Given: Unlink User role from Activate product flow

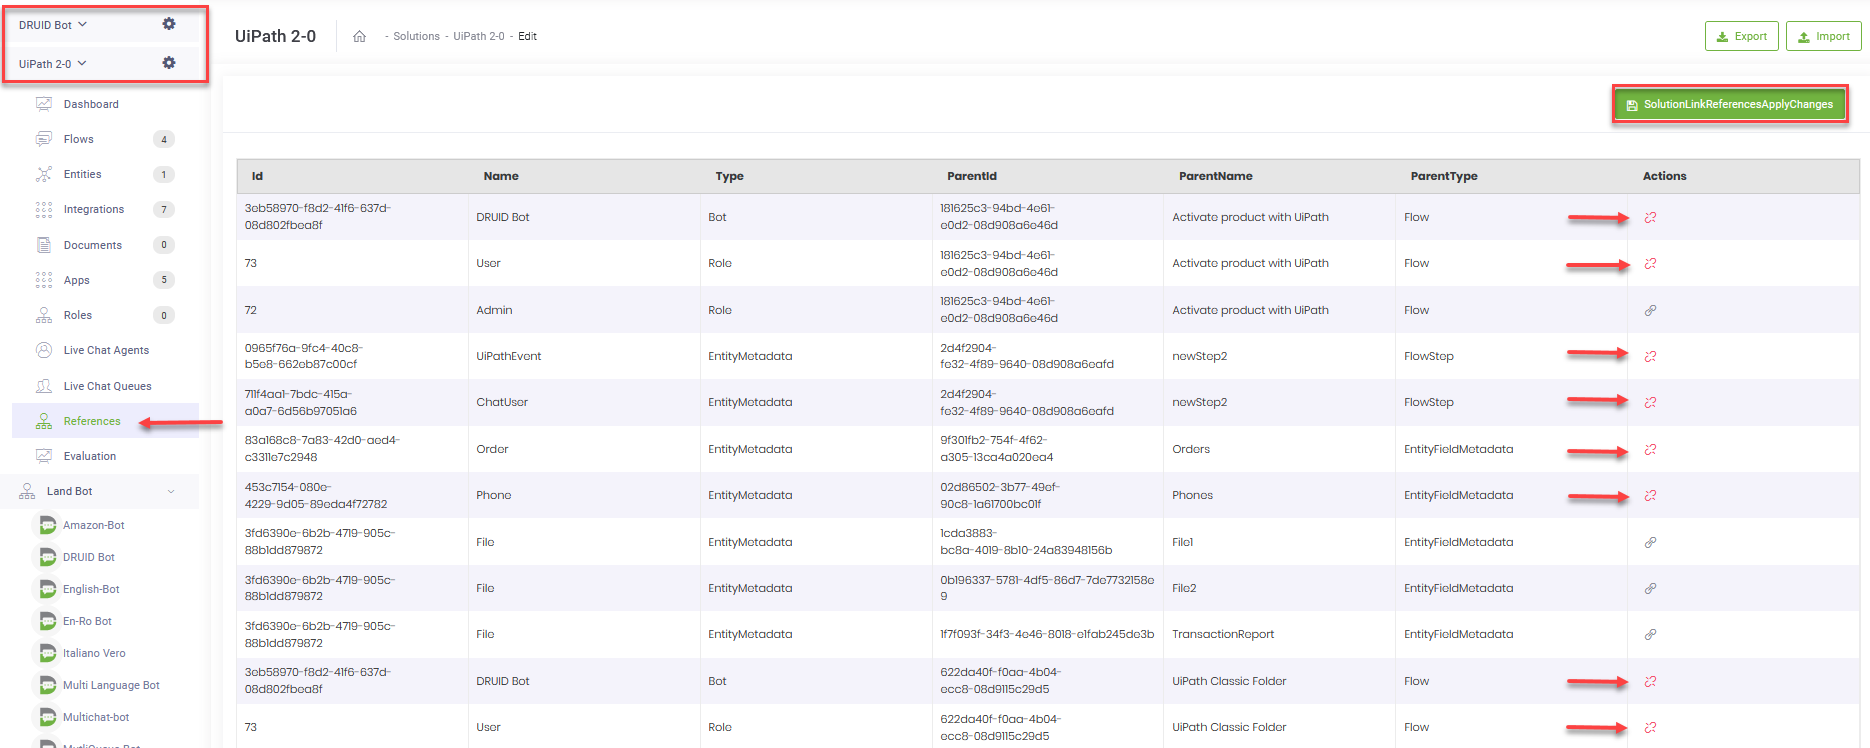Looking at the screenshot, I should coord(1650,263).
